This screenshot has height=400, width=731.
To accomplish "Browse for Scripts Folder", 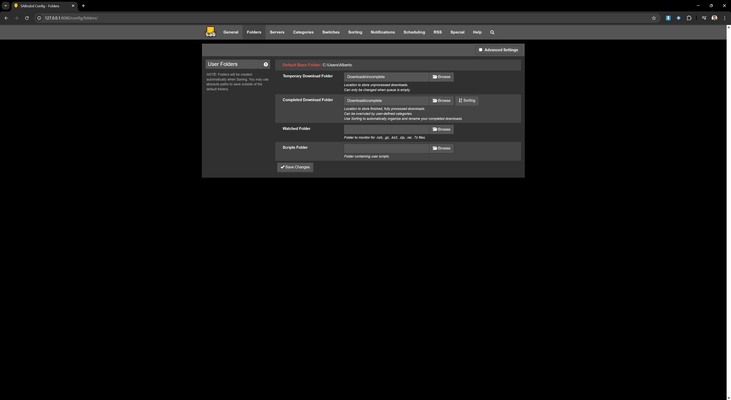I will pyautogui.click(x=441, y=148).
